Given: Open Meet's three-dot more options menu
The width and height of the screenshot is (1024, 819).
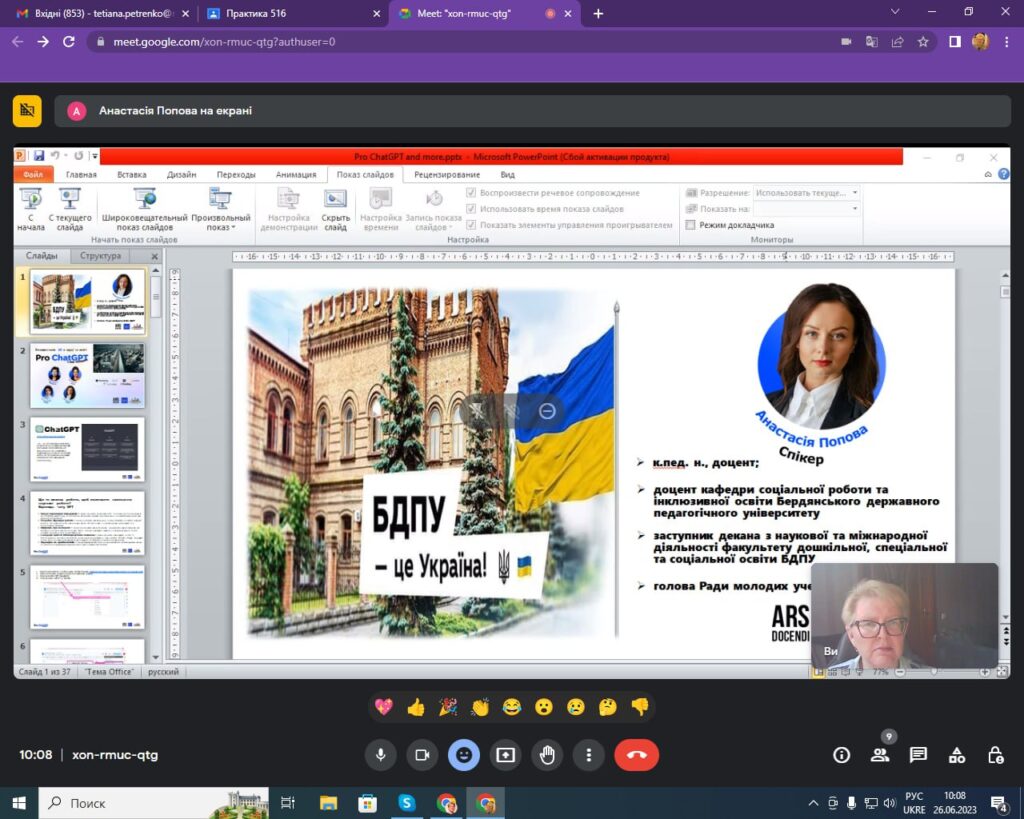Looking at the screenshot, I should pos(590,755).
